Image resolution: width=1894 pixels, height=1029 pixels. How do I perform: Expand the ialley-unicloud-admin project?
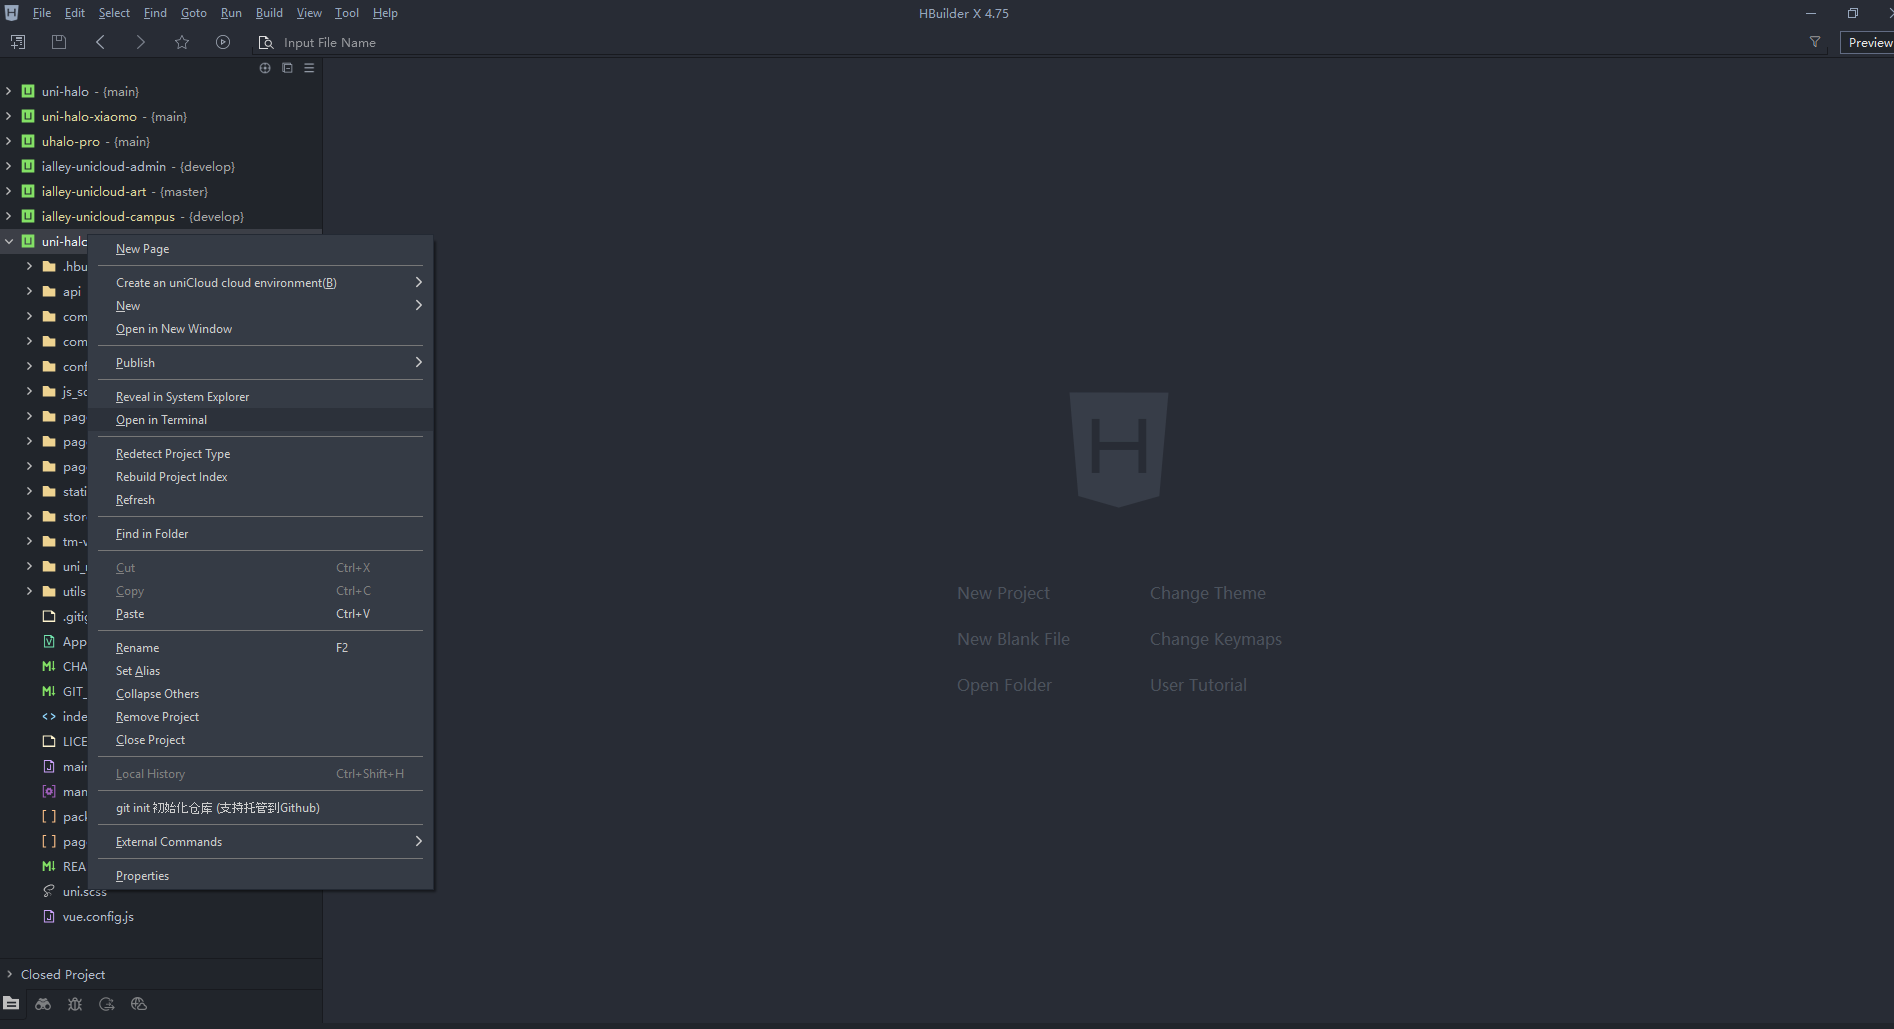tap(9, 166)
